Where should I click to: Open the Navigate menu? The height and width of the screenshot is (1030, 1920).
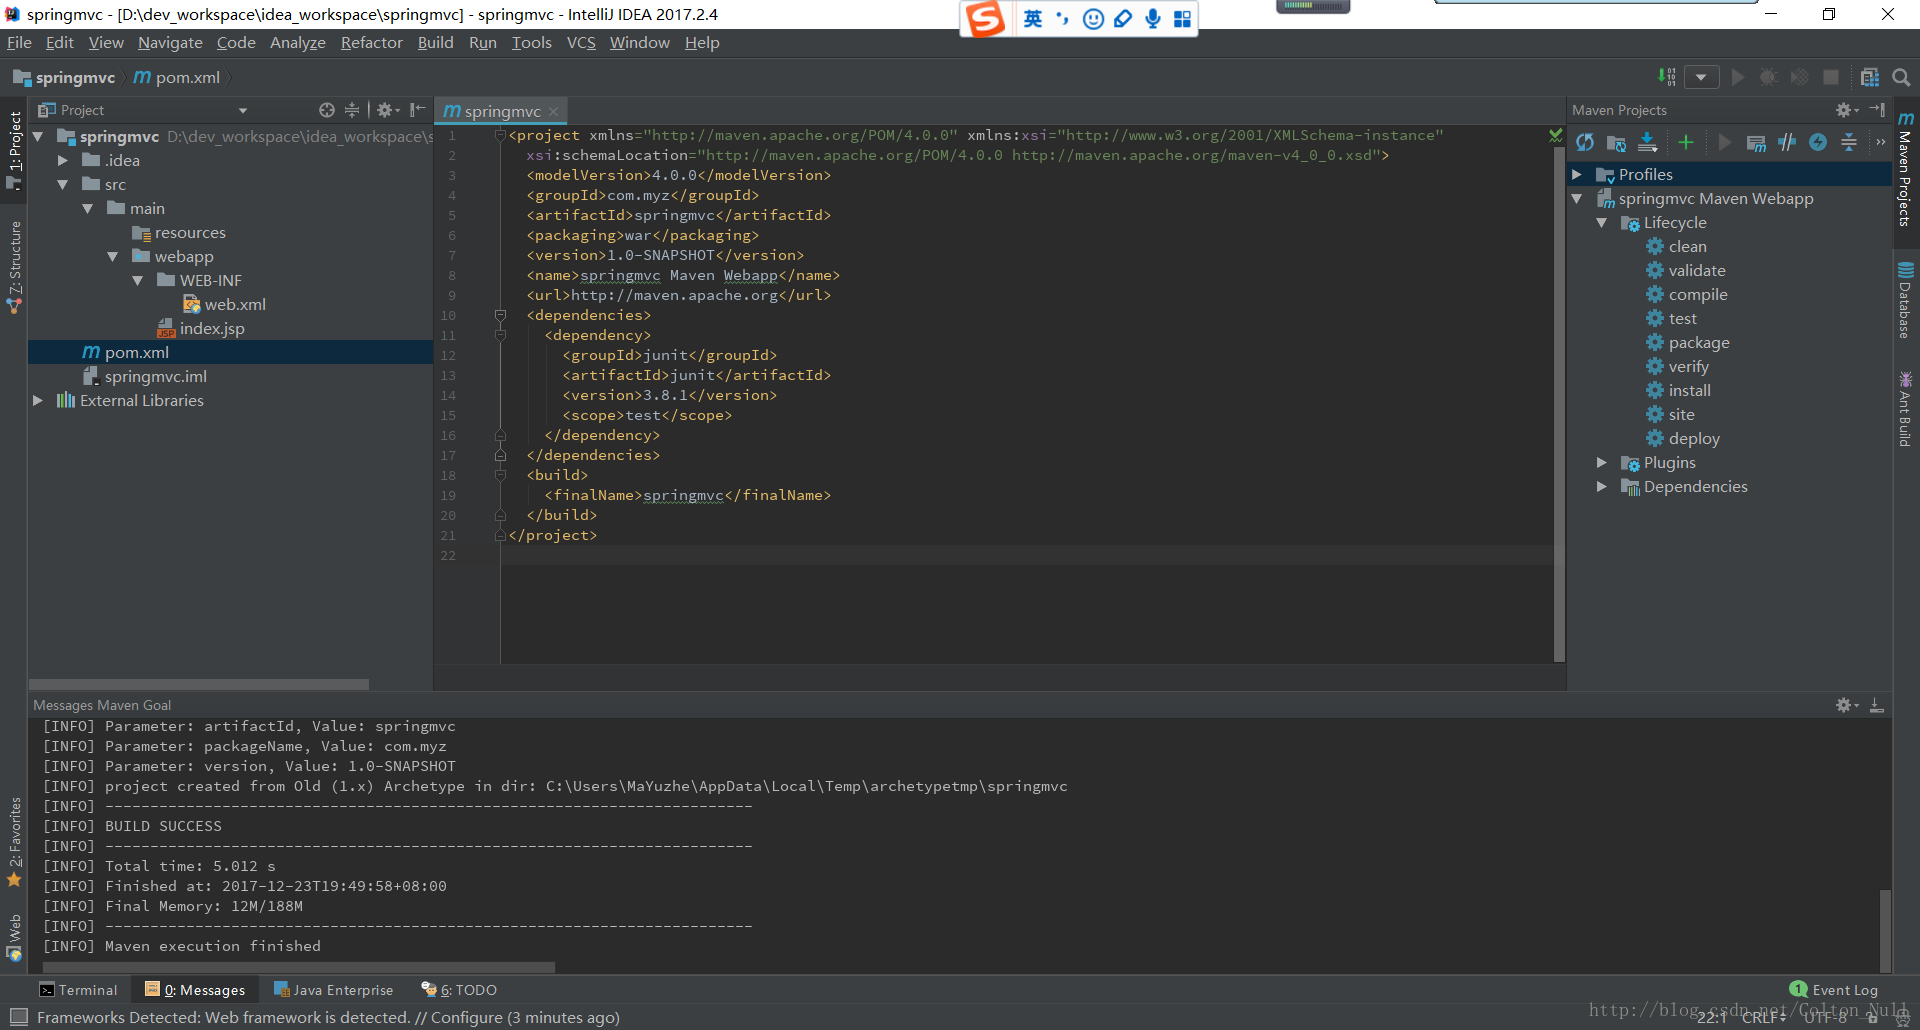170,42
